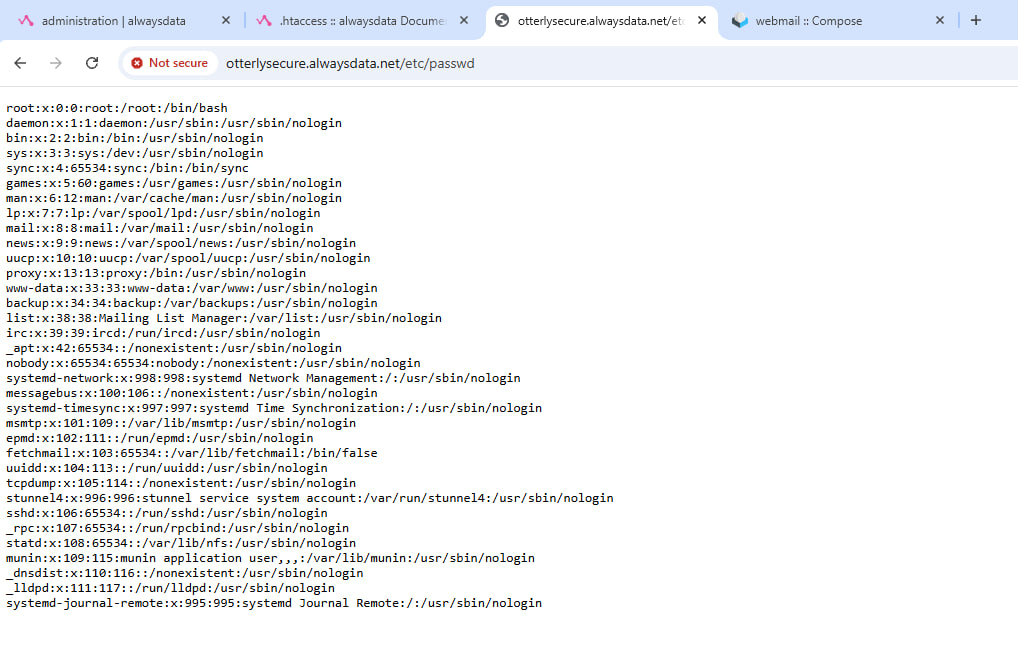Close the webmail :: Compose tab
This screenshot has height=663, width=1018.
(x=940, y=20)
